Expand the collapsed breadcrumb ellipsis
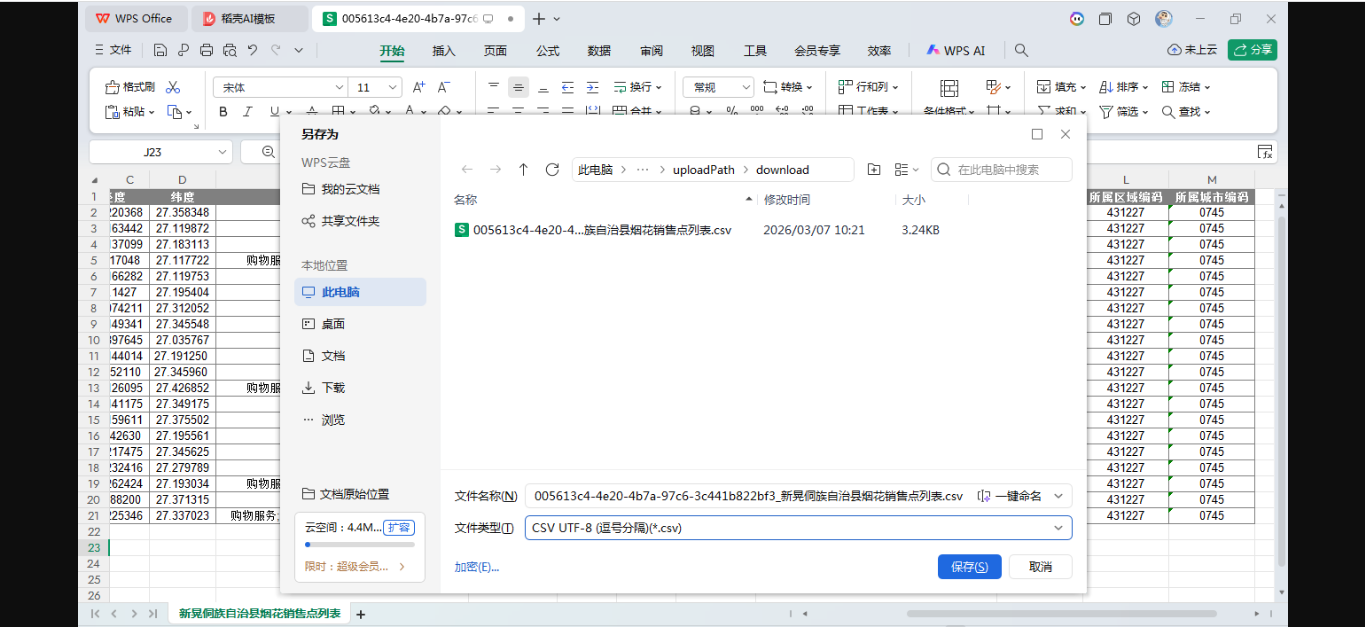This screenshot has width=1365, height=627. click(643, 170)
